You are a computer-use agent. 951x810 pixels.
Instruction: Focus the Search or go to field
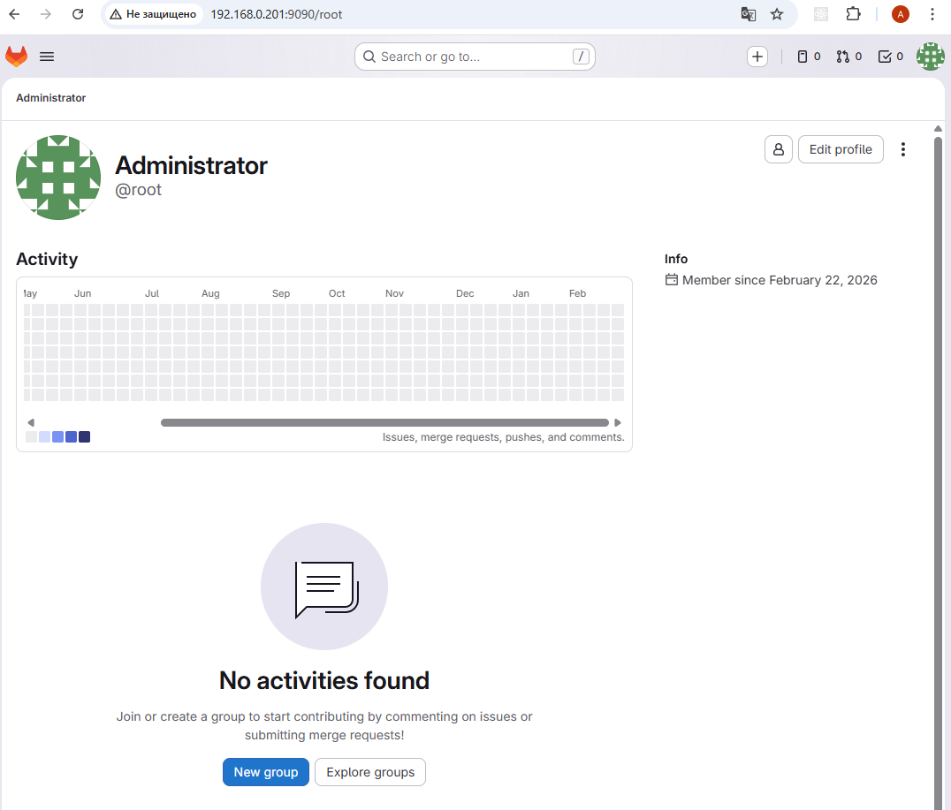pos(474,56)
